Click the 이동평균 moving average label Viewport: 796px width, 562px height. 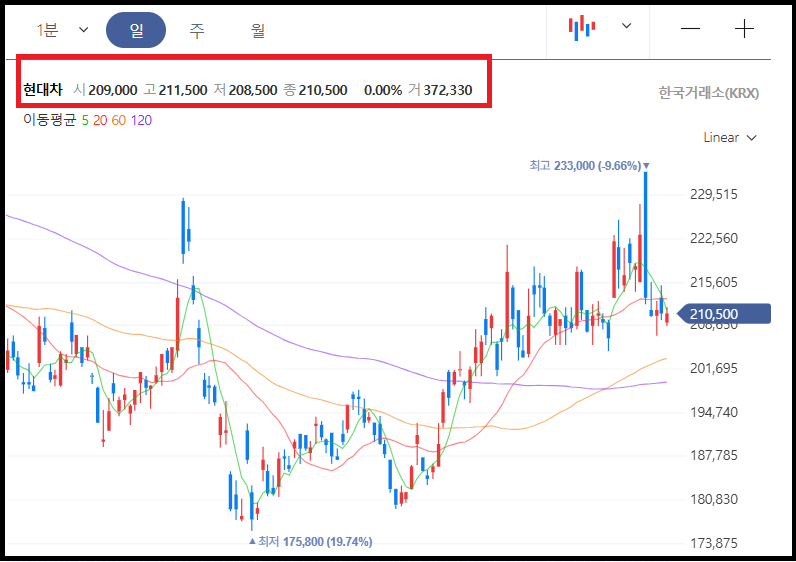(49, 120)
